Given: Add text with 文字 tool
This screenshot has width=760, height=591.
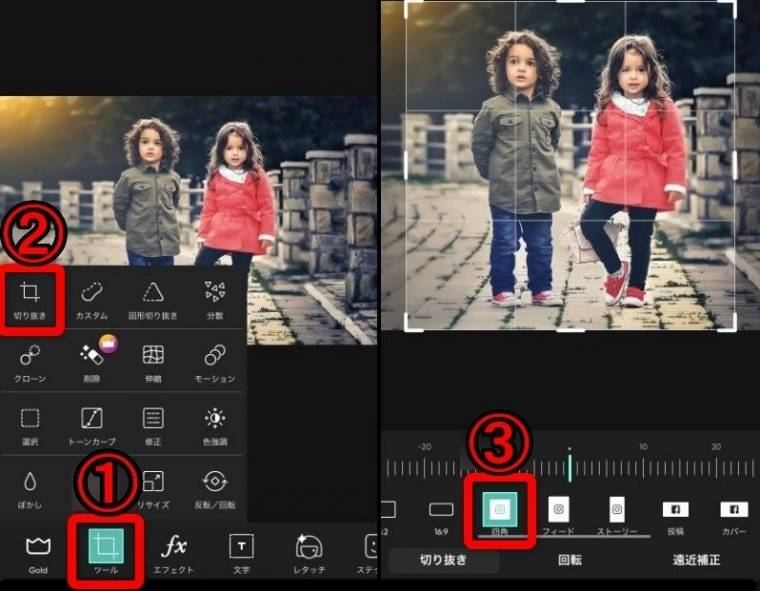Looking at the screenshot, I should [x=241, y=554].
